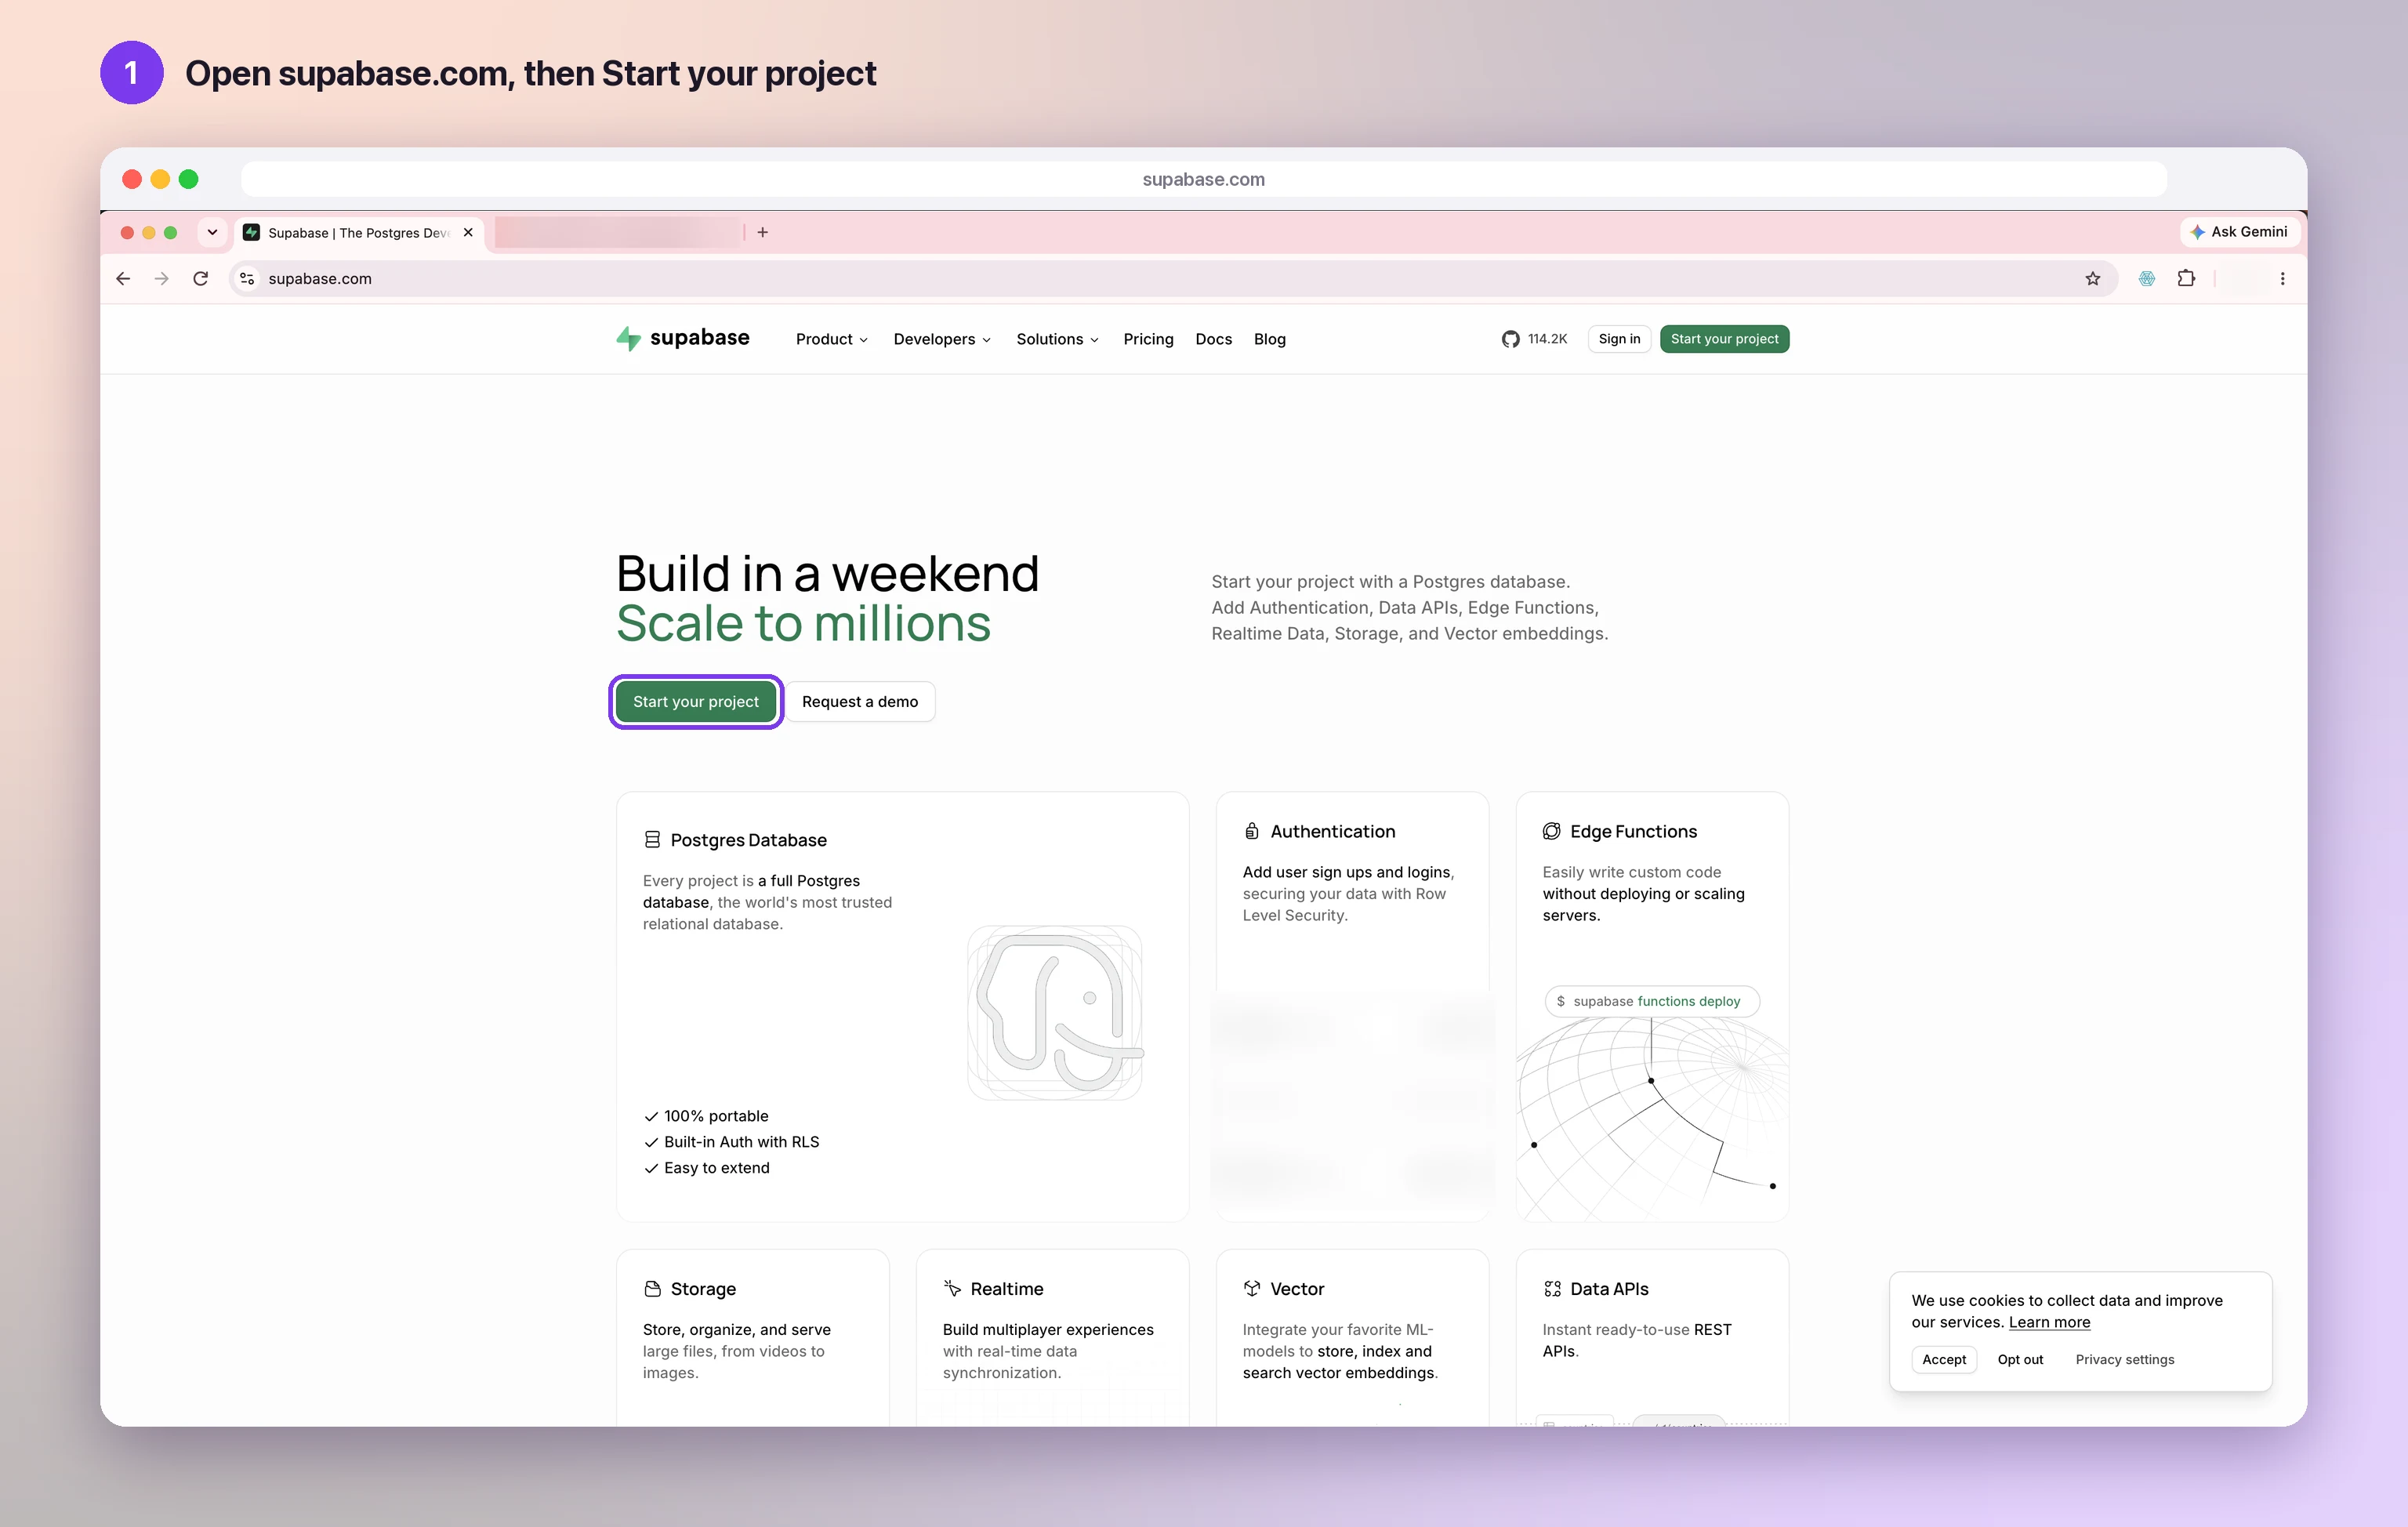2408x1527 pixels.
Task: Accept cookies in the consent banner
Action: pyautogui.click(x=1943, y=1359)
